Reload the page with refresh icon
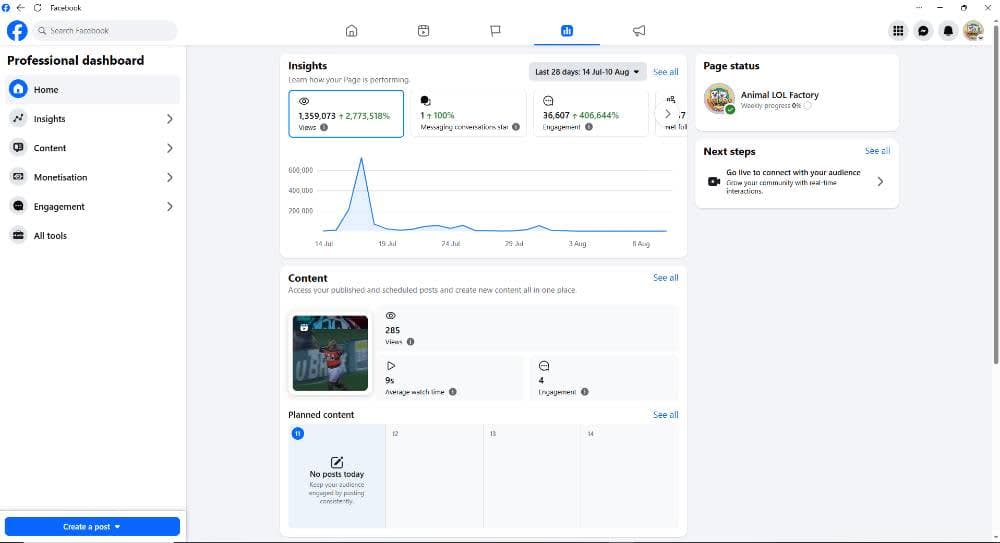Screen dimensions: 1000x543 [x=38, y=8]
